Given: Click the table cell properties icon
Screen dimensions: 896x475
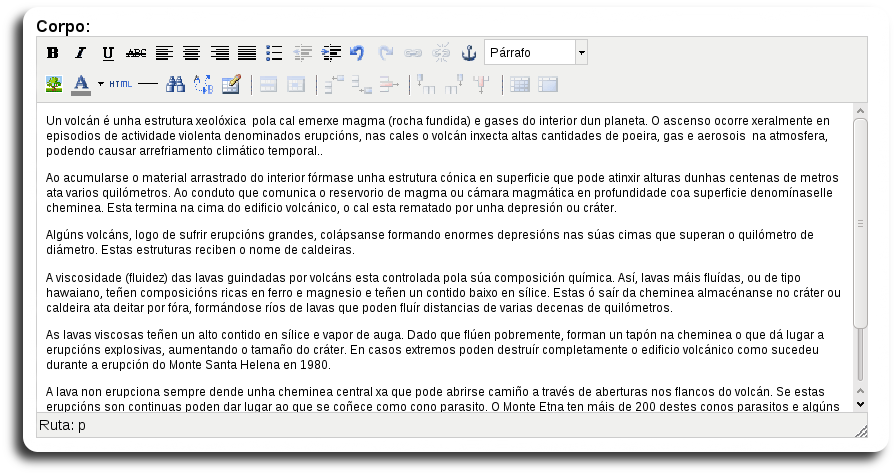Looking at the screenshot, I should [x=296, y=85].
